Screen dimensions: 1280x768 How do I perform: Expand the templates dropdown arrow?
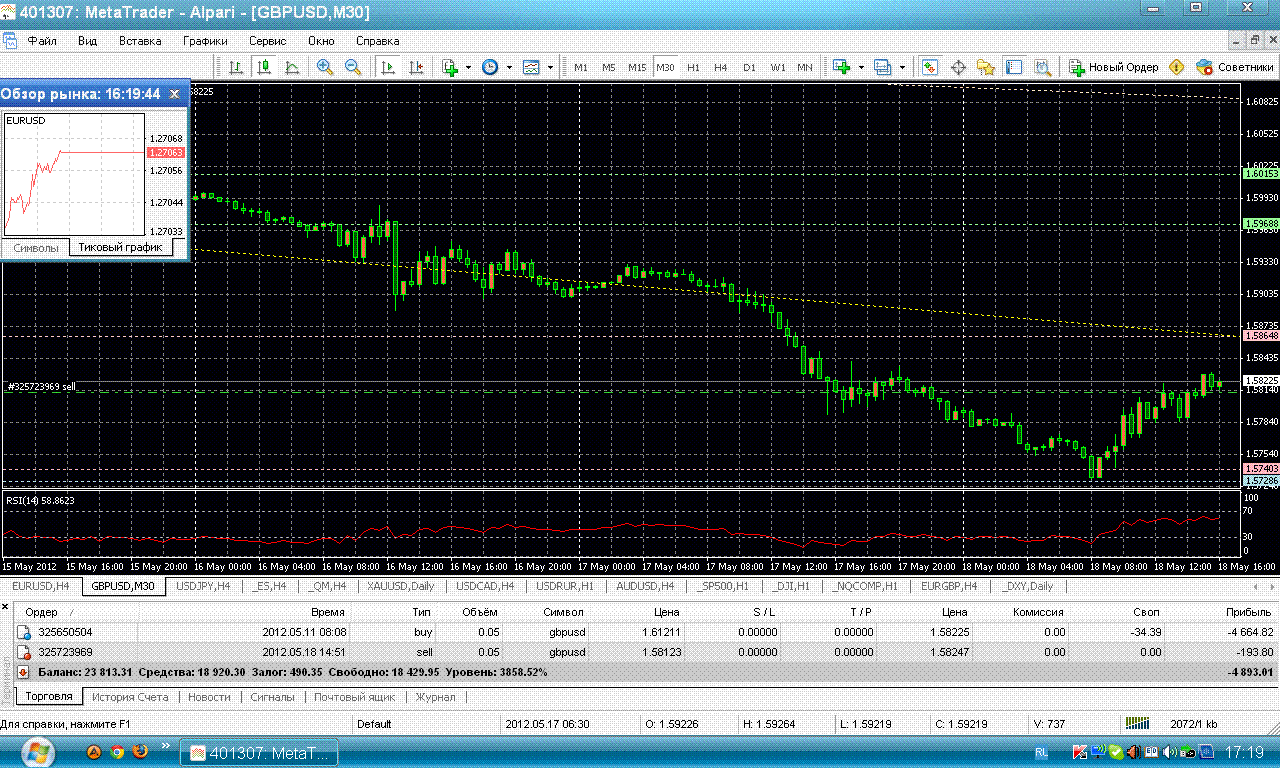550,67
